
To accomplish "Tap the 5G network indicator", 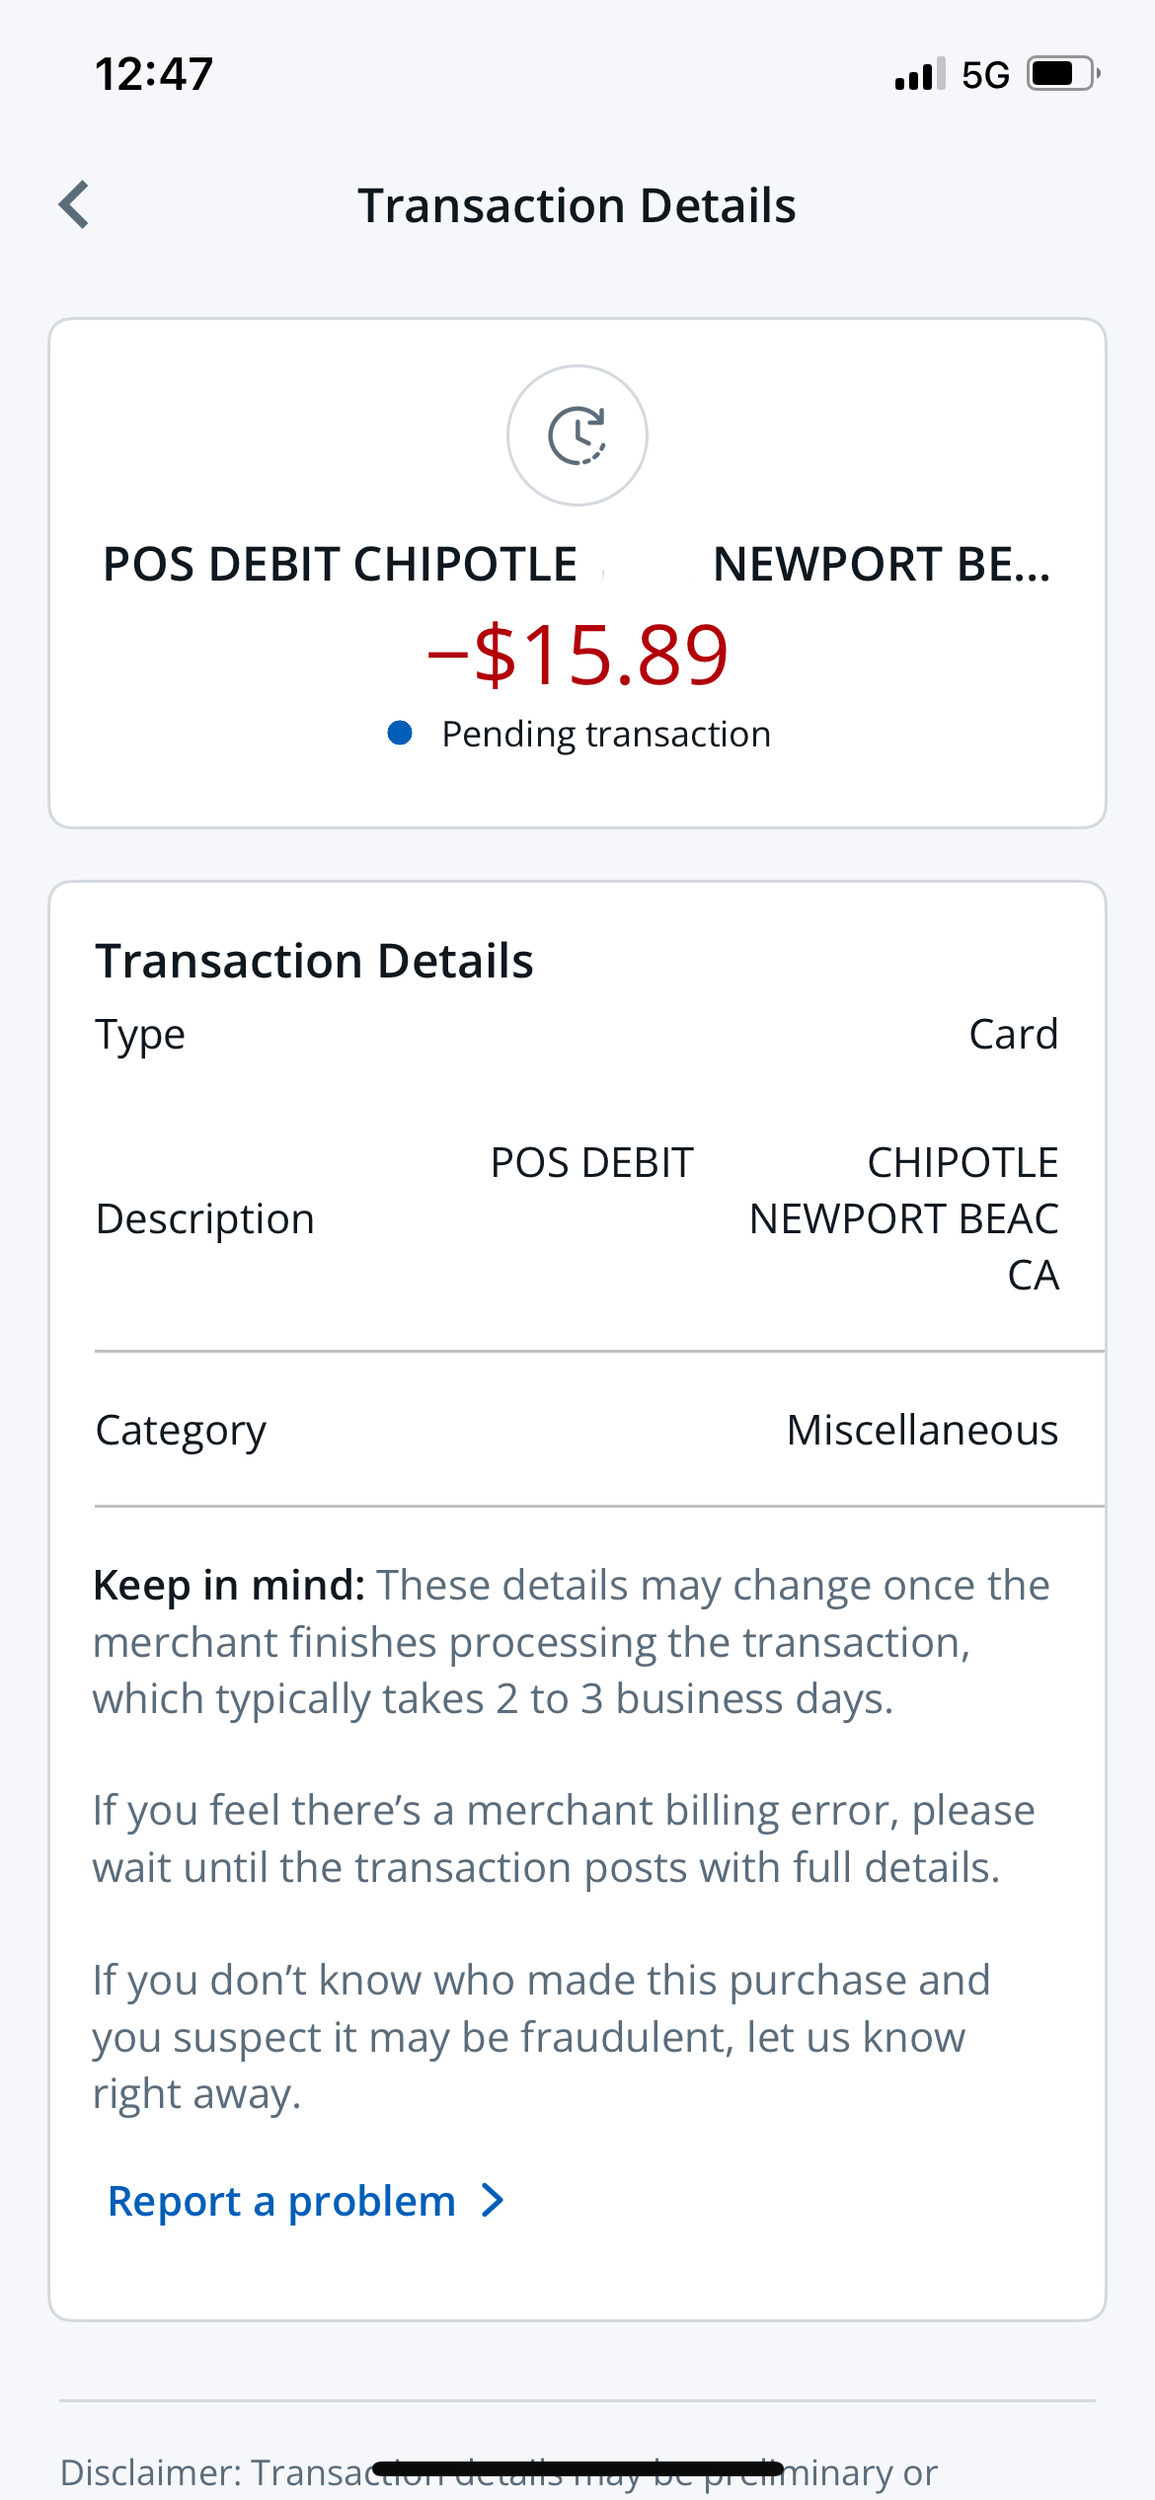I will (985, 75).
